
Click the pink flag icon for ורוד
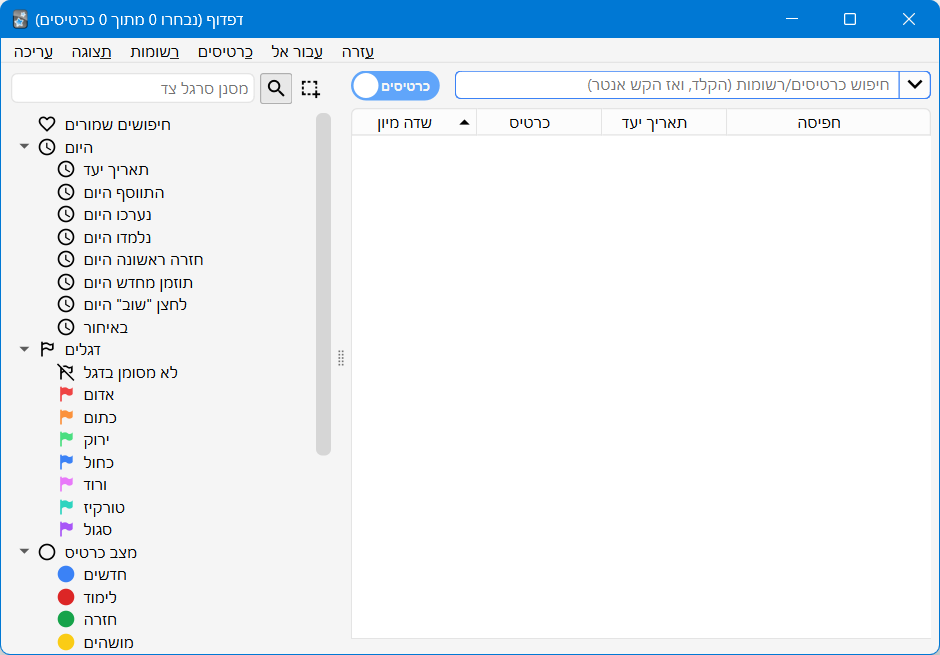point(66,484)
